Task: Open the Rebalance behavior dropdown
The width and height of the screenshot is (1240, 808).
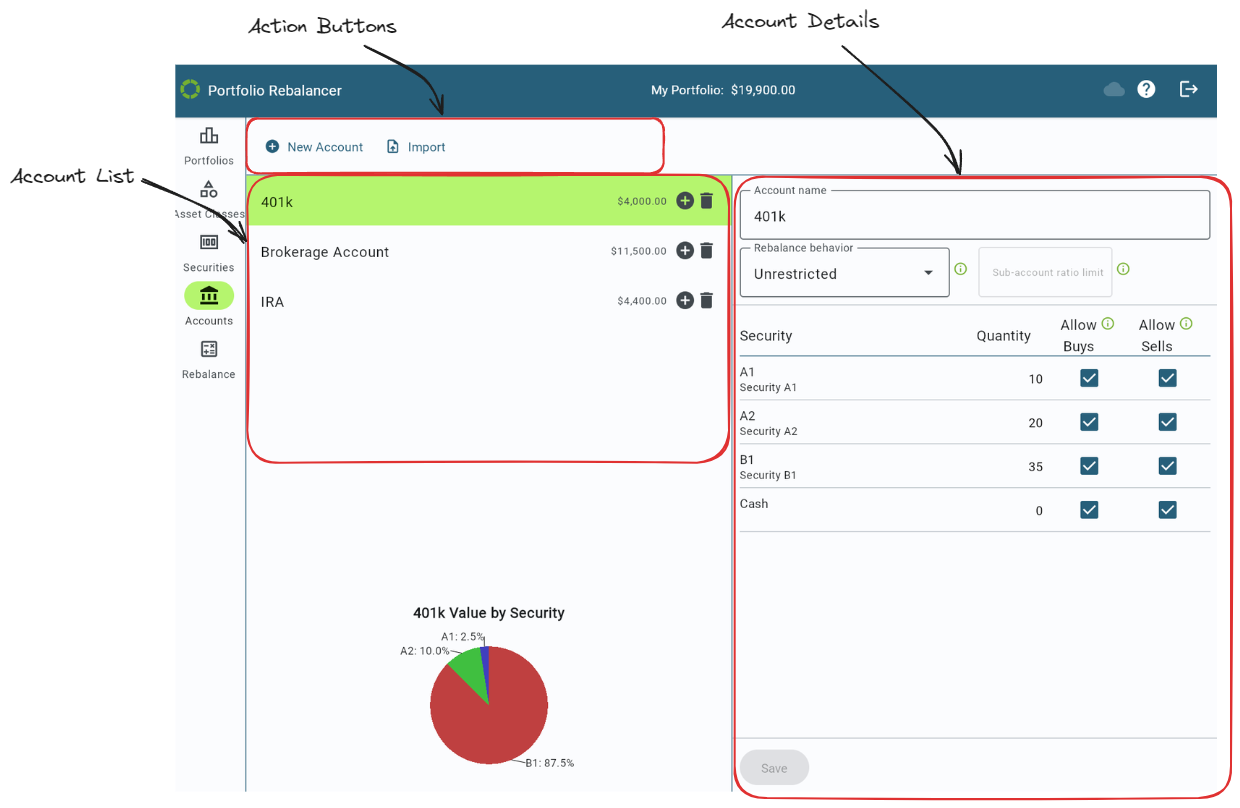Action: [x=843, y=272]
